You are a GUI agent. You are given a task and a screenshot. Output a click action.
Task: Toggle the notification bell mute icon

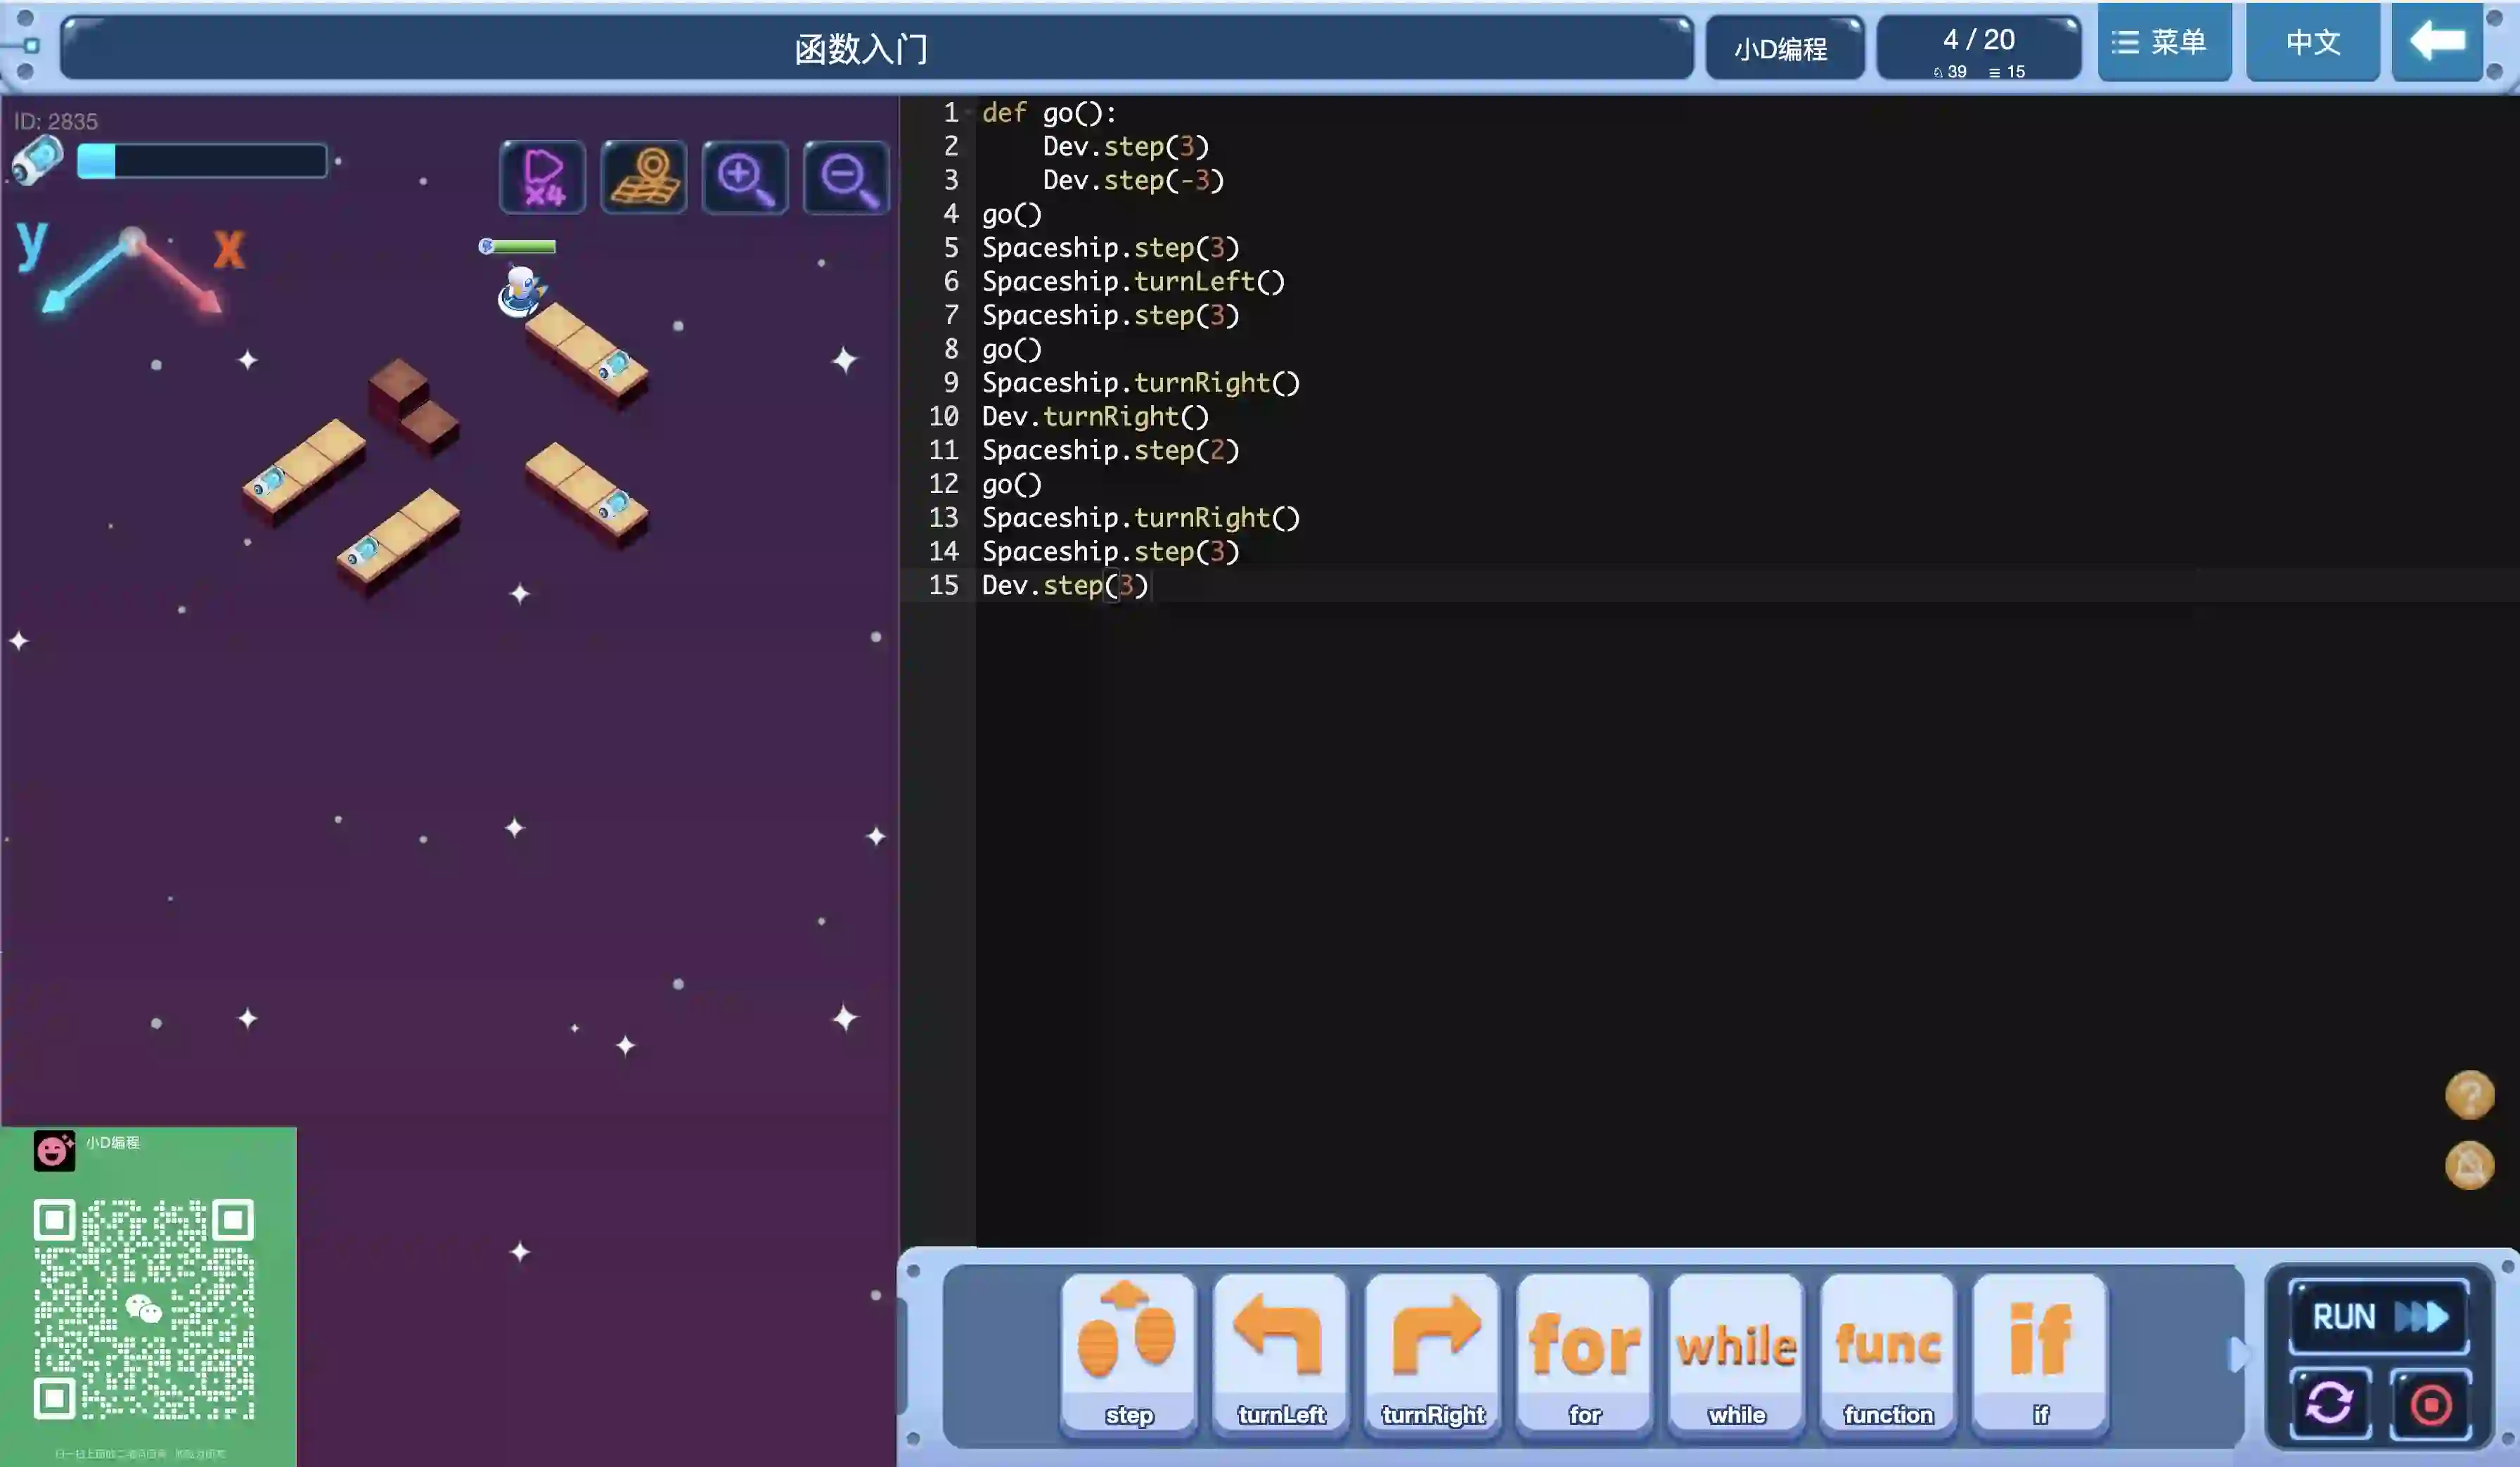[x=2469, y=1165]
